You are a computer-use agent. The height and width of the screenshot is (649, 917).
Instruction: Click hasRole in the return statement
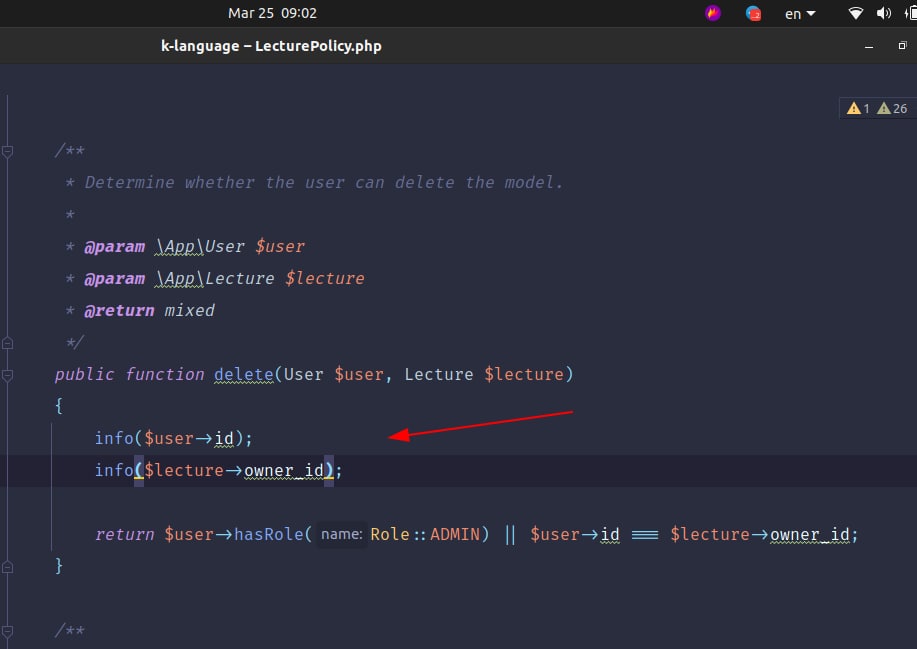point(268,534)
